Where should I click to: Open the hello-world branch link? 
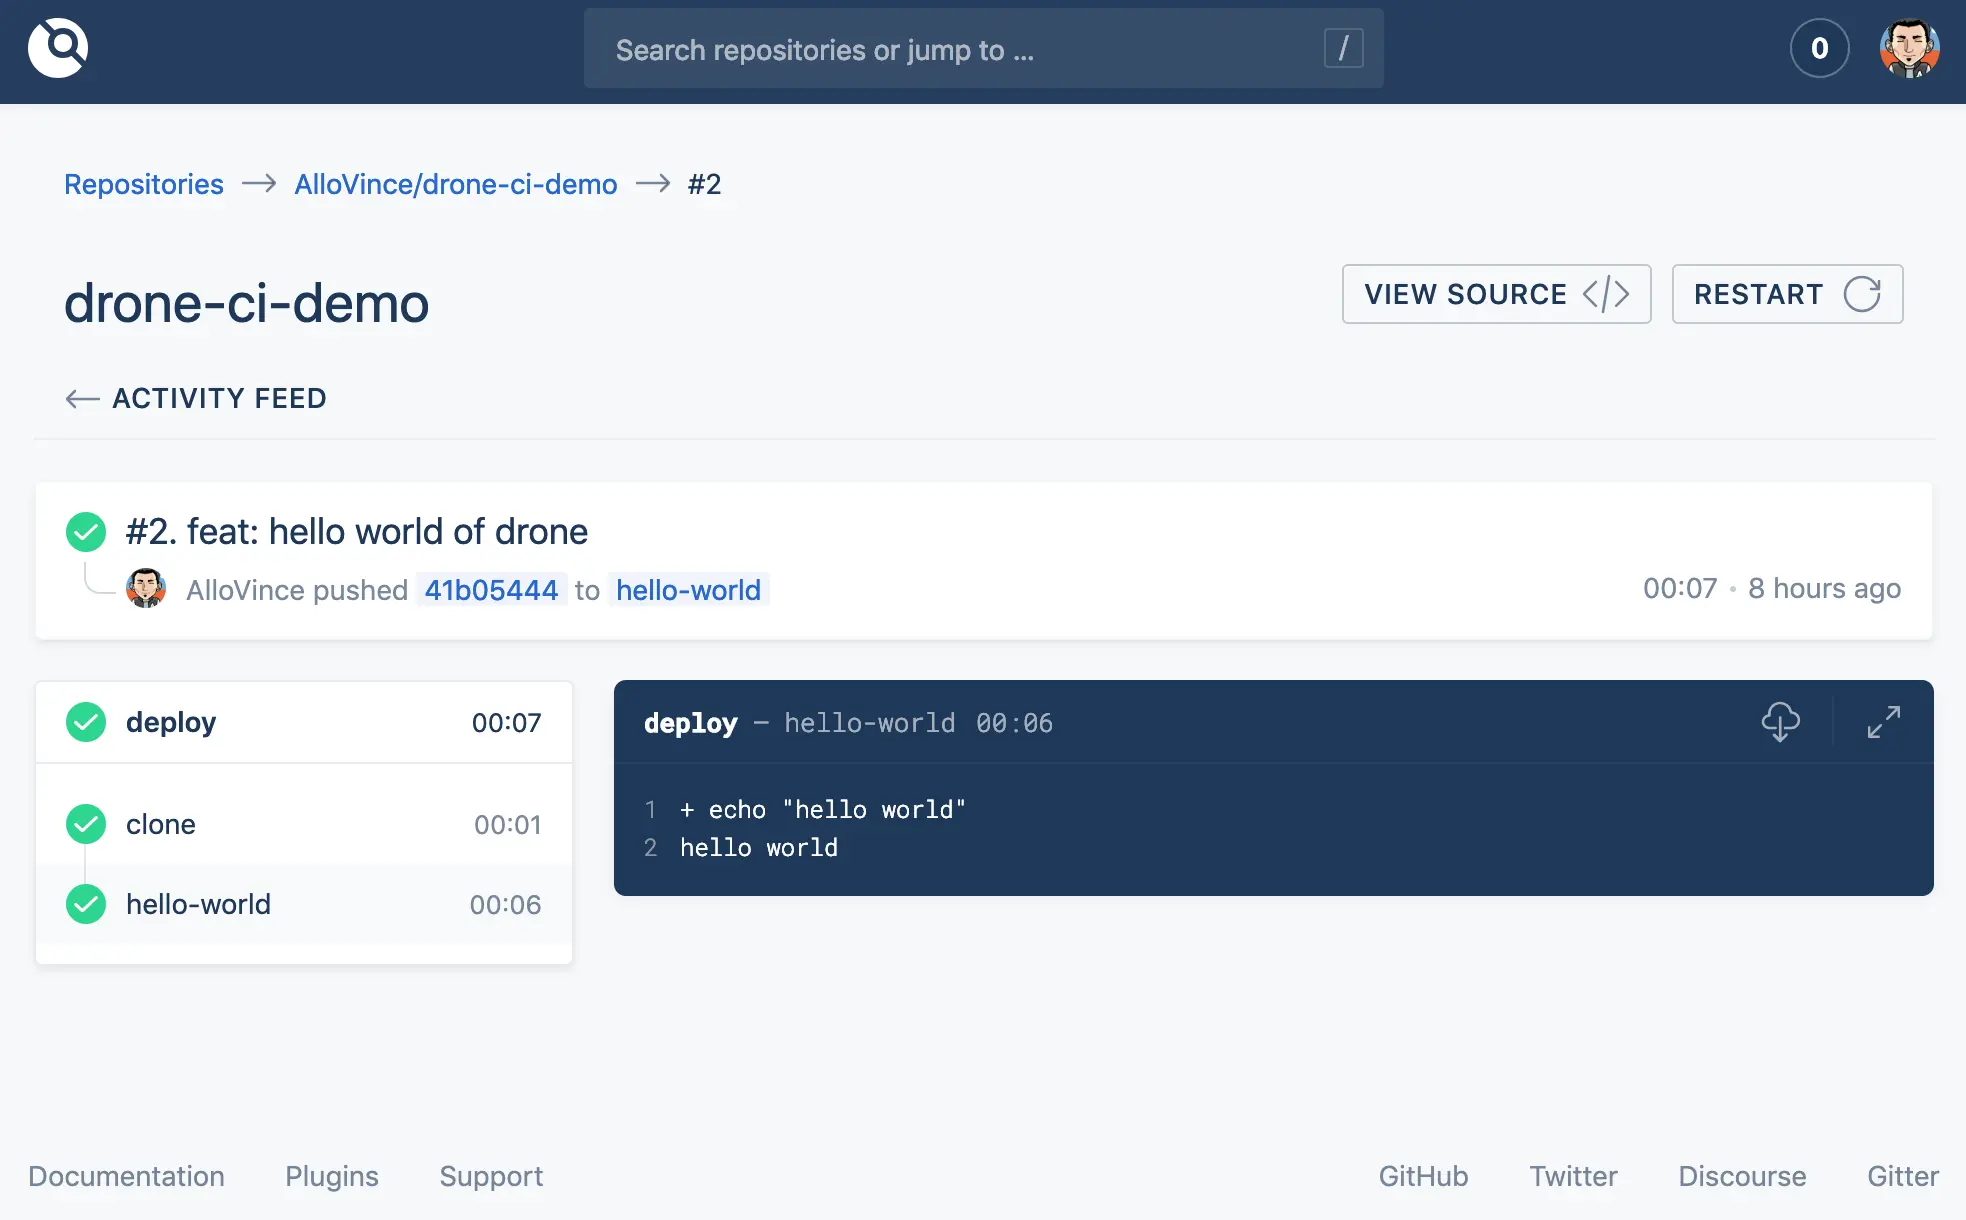[x=688, y=590]
